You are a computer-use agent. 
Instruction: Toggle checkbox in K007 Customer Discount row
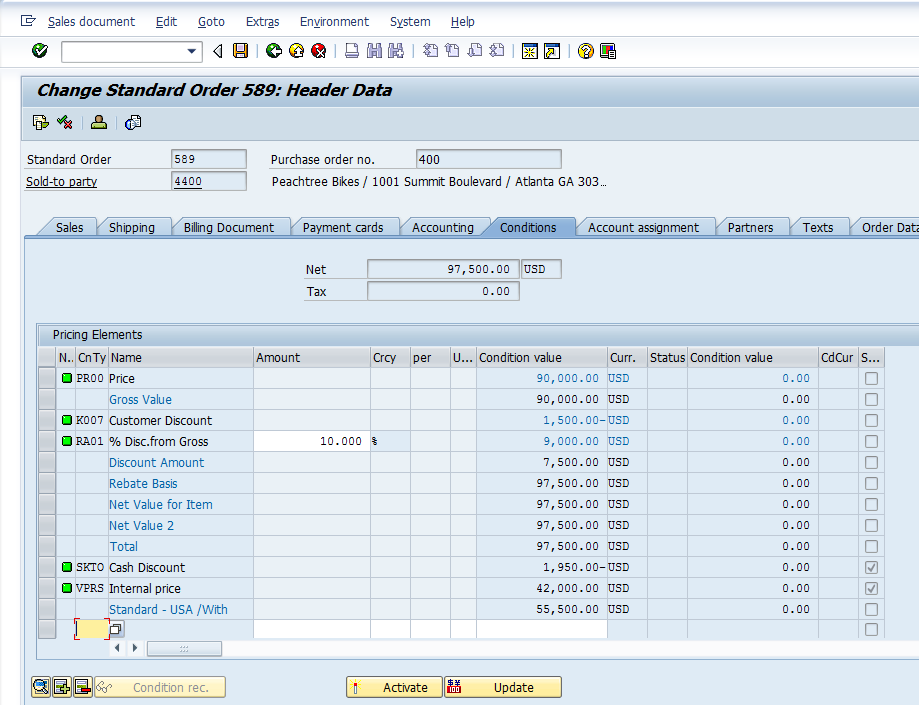click(x=872, y=421)
